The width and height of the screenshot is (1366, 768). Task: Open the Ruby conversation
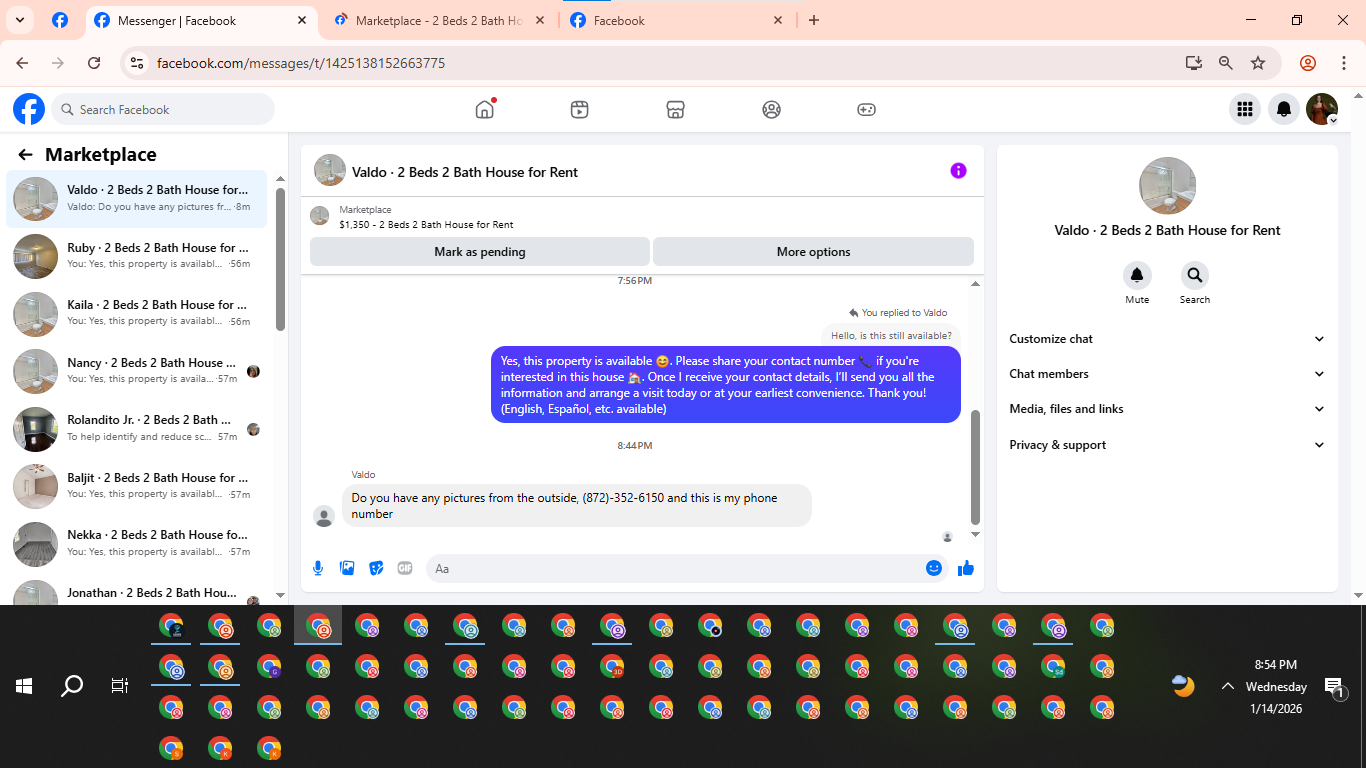tap(137, 256)
